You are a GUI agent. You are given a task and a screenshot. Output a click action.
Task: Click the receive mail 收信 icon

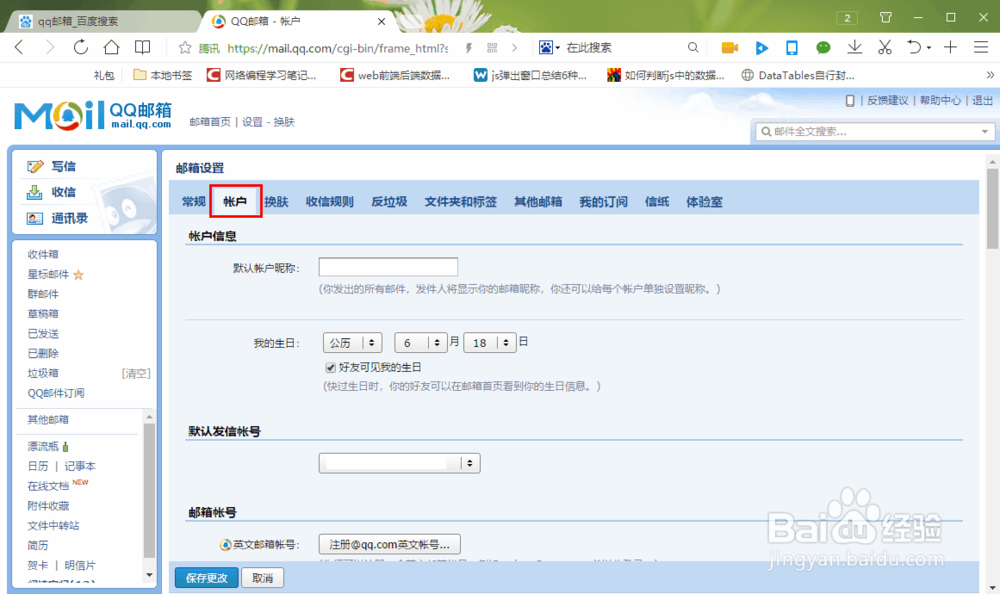(x=34, y=192)
